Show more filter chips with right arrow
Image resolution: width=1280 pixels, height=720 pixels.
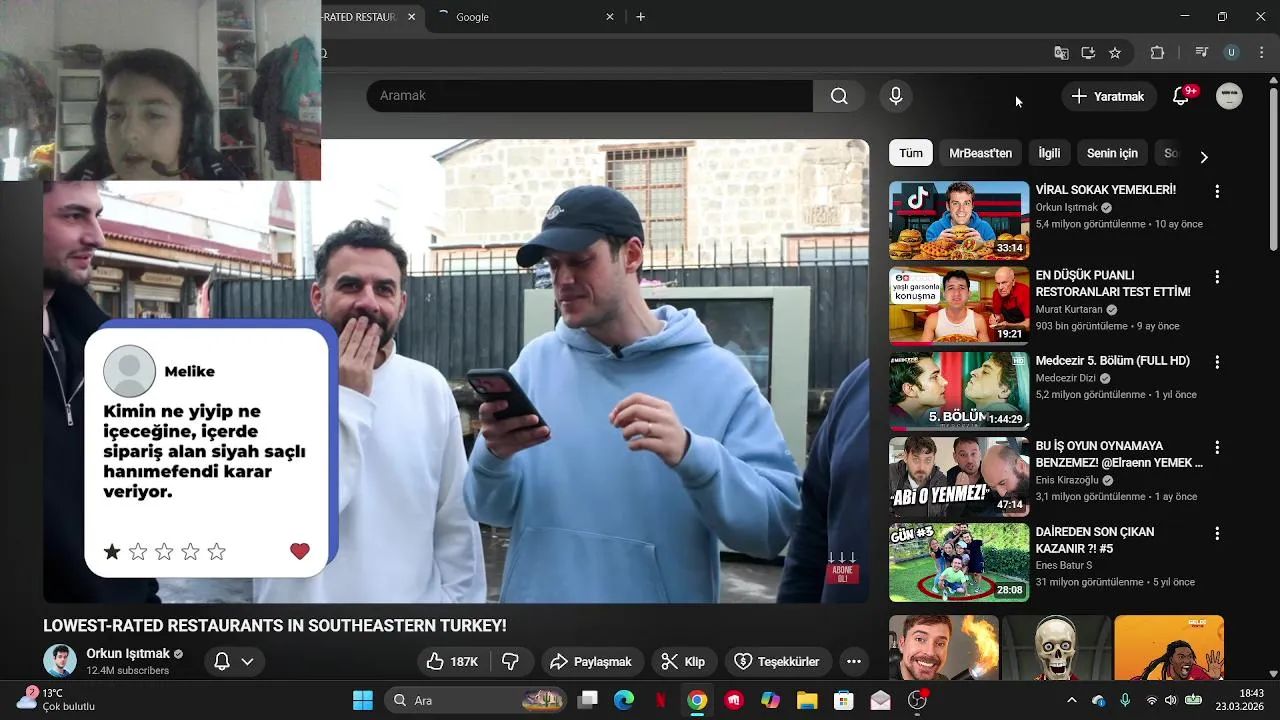point(1204,157)
